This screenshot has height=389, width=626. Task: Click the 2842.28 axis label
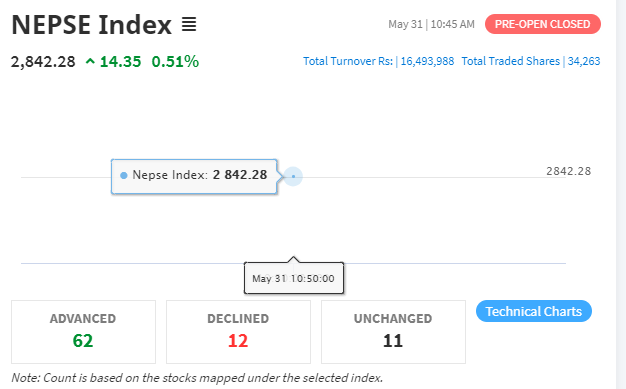[x=569, y=171]
